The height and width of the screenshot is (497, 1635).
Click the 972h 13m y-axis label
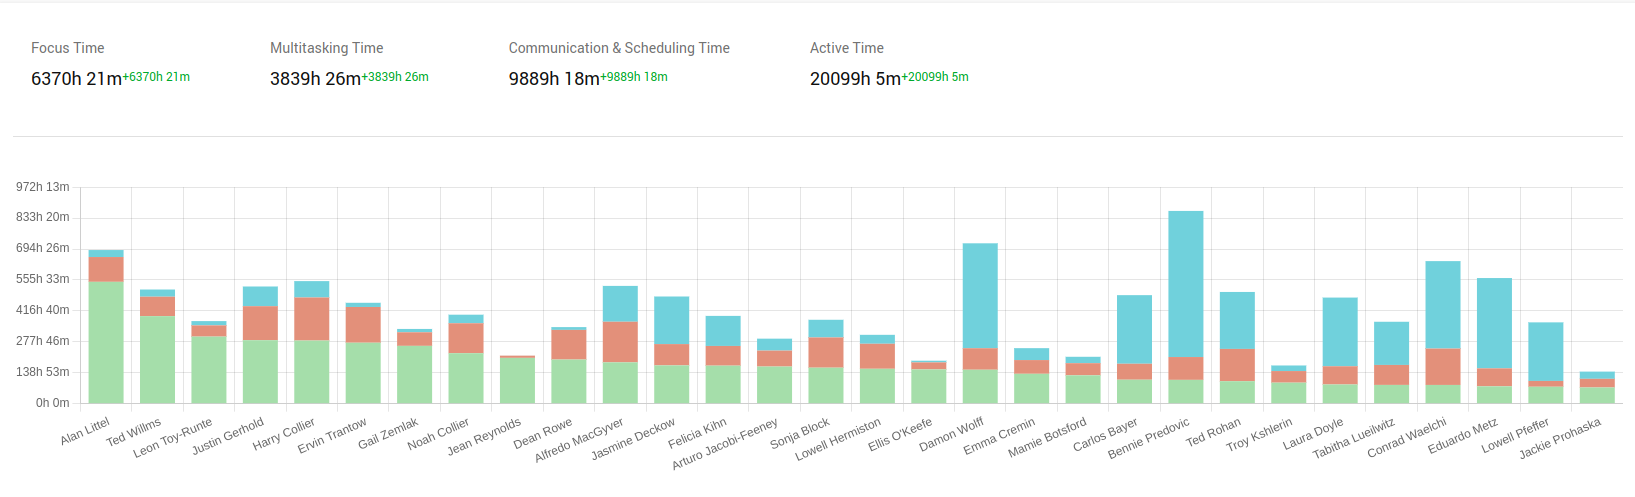click(x=43, y=187)
